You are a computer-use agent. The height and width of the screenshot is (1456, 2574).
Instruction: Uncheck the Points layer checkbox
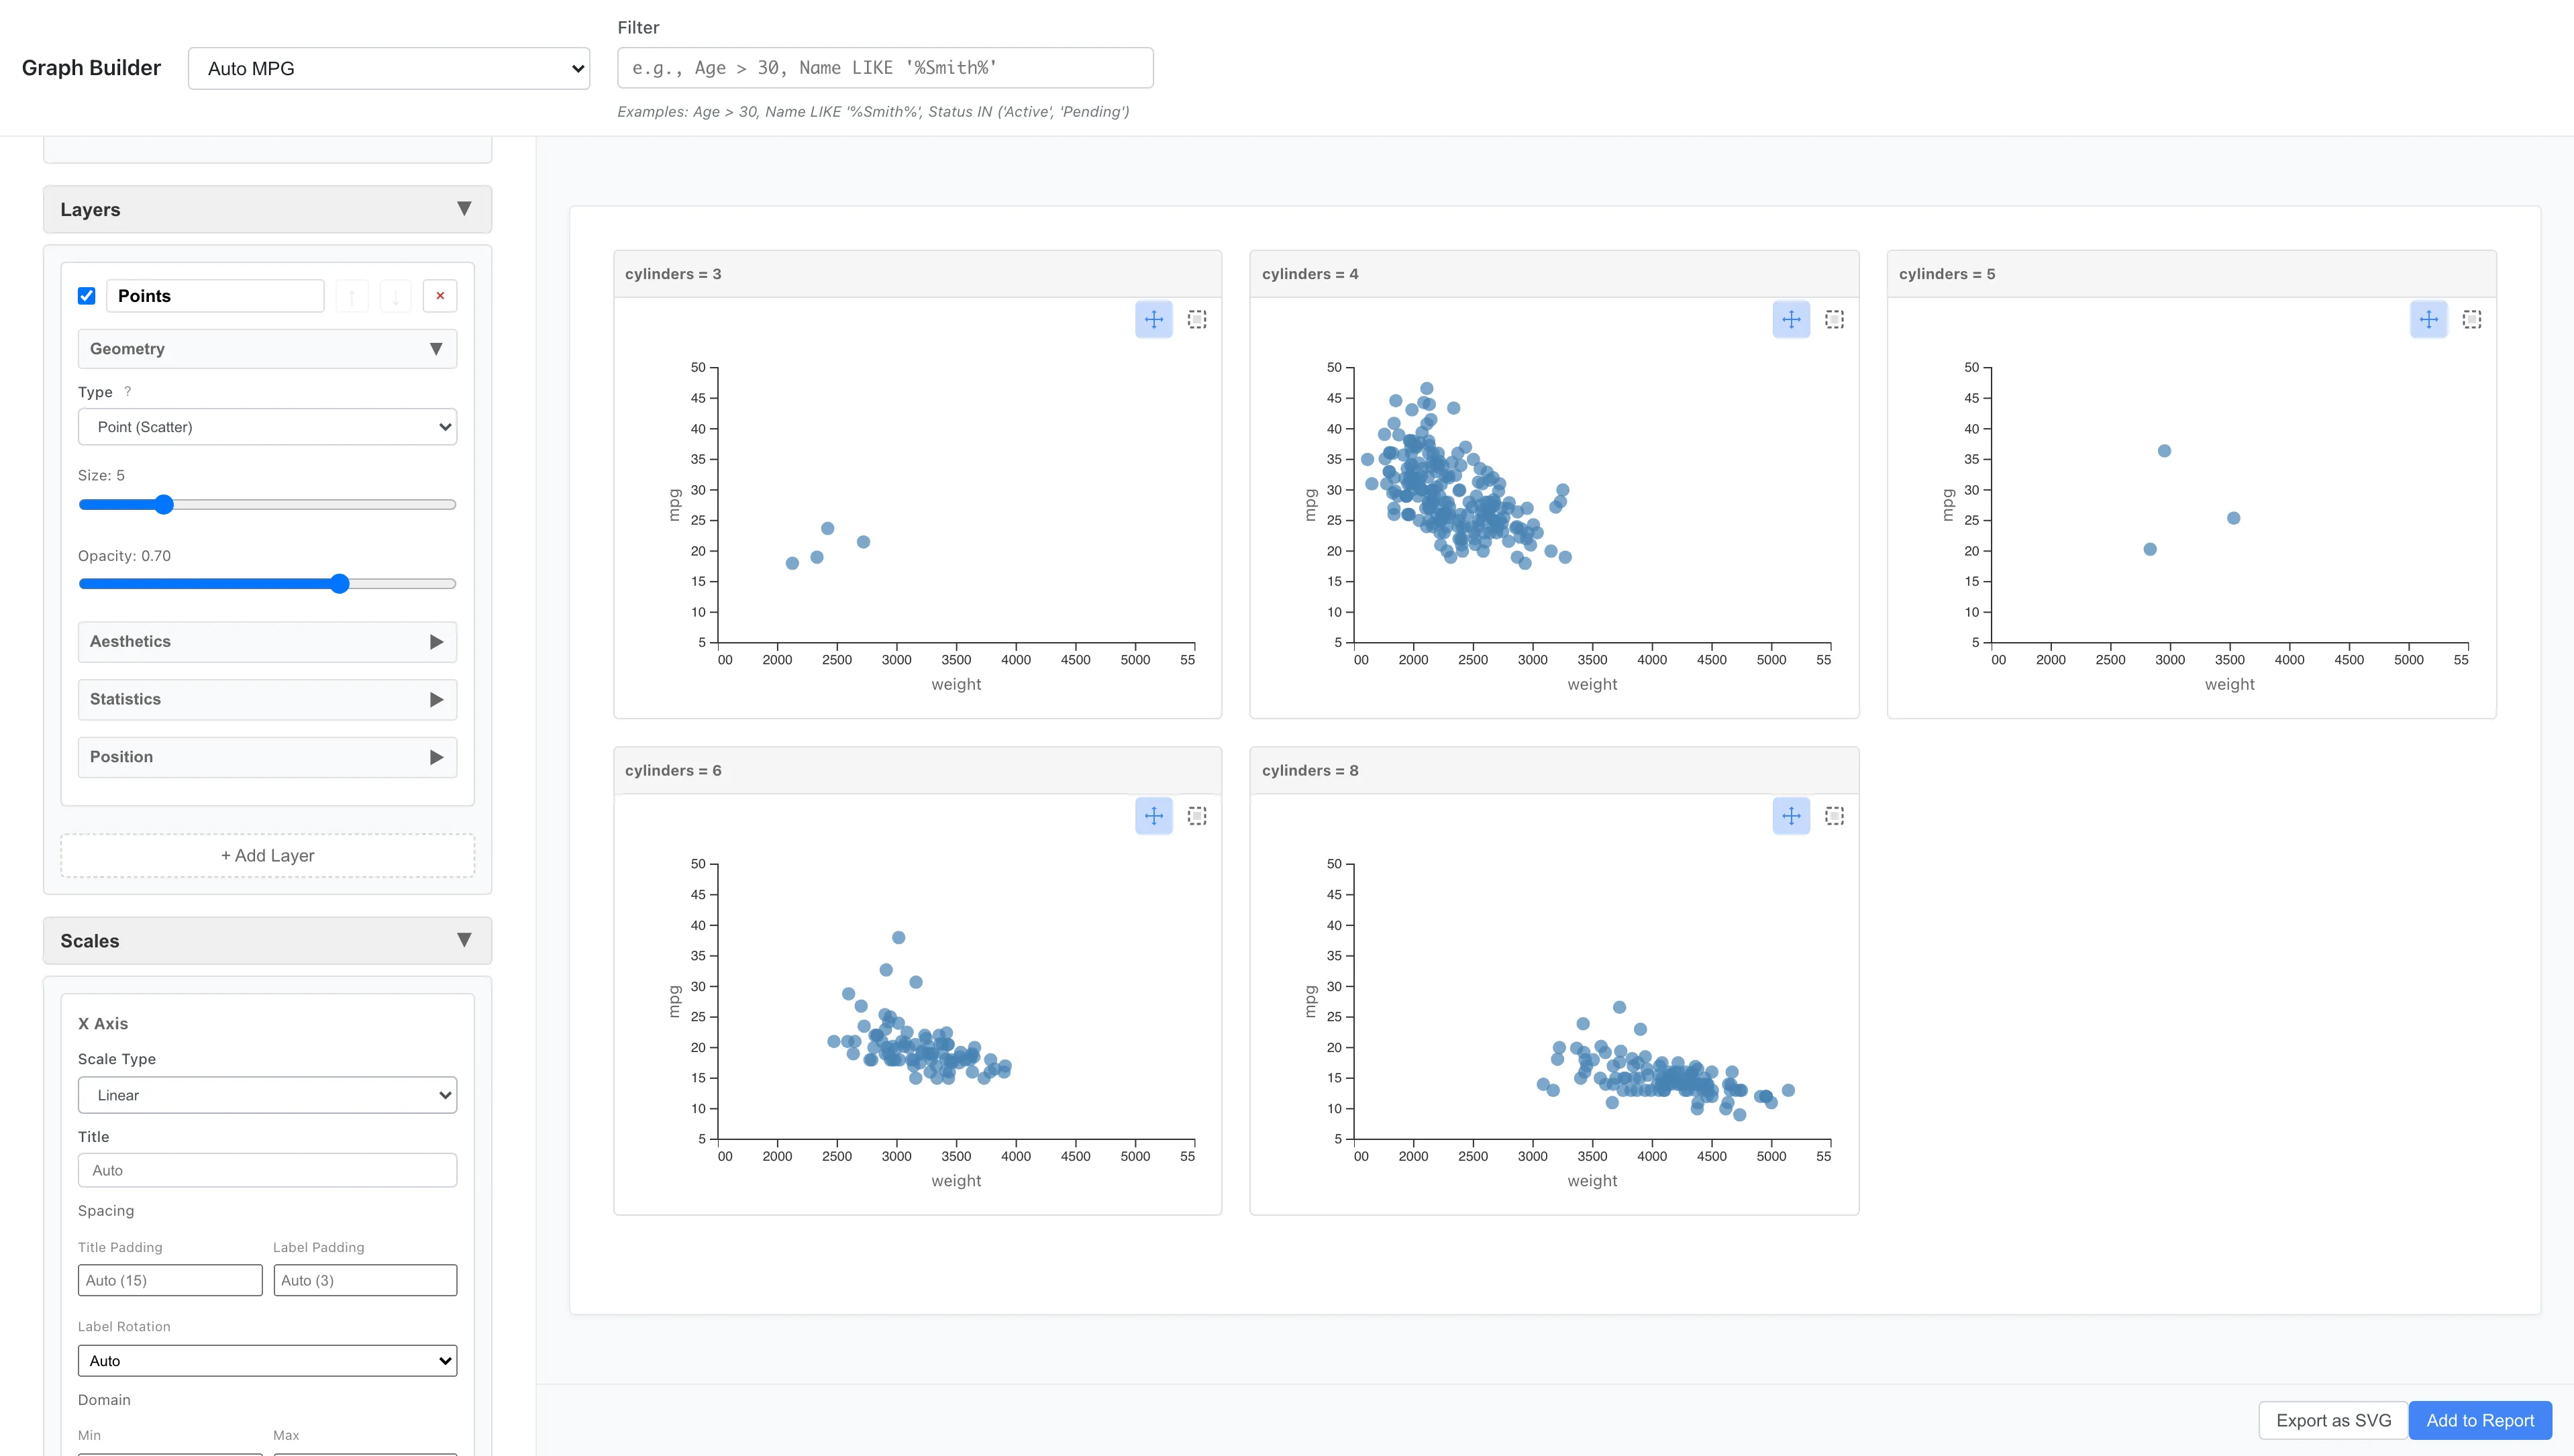tap(87, 295)
